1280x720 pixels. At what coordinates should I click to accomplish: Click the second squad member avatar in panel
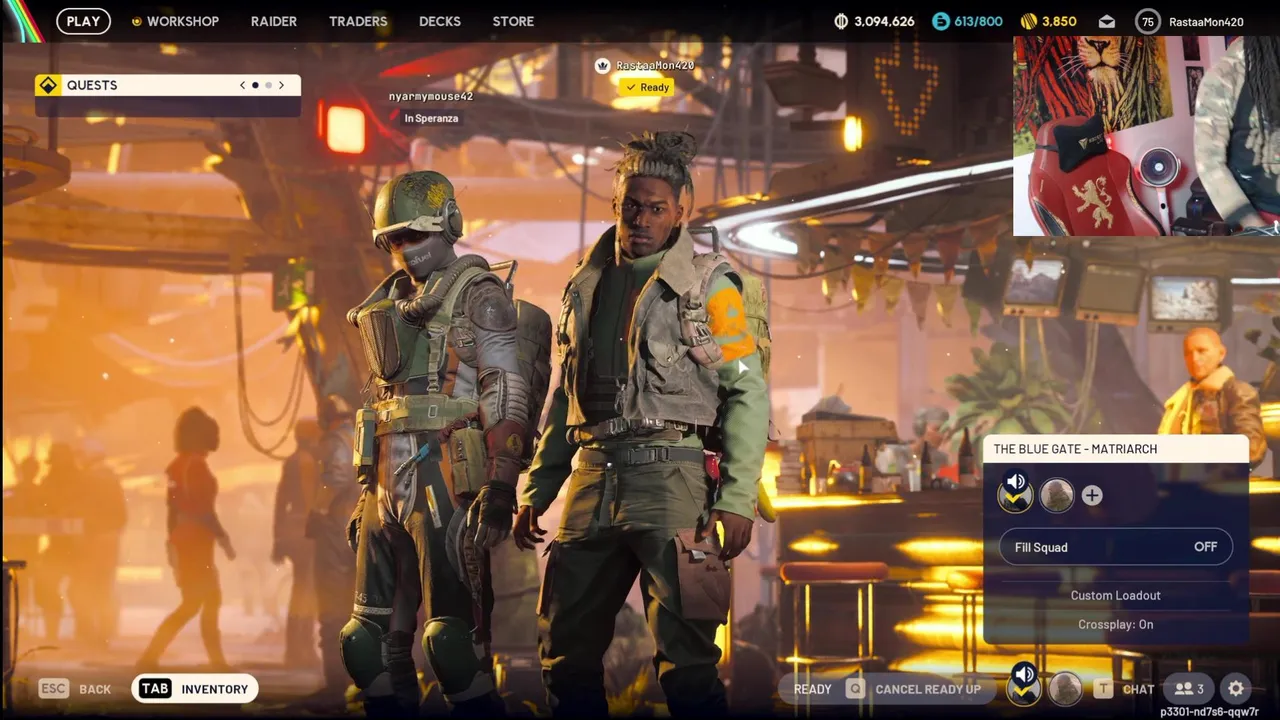1057,495
